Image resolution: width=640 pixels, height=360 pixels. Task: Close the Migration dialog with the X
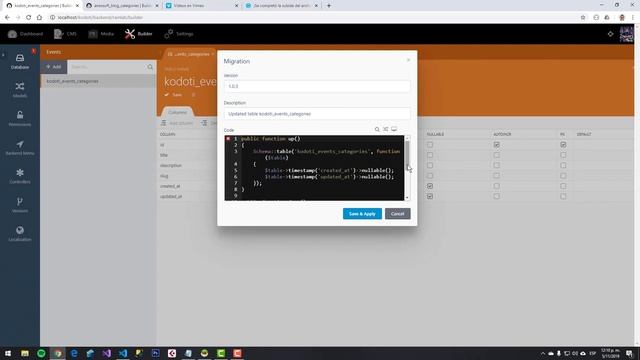click(408, 60)
